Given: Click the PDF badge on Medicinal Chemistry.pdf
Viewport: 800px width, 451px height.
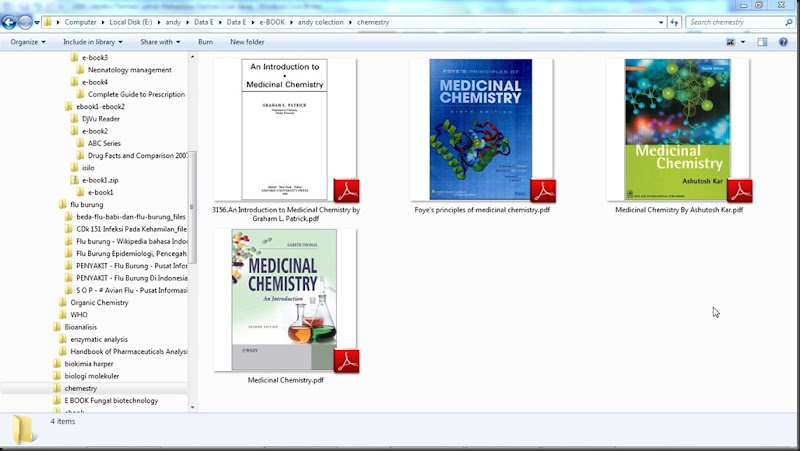Looking at the screenshot, I should [346, 361].
